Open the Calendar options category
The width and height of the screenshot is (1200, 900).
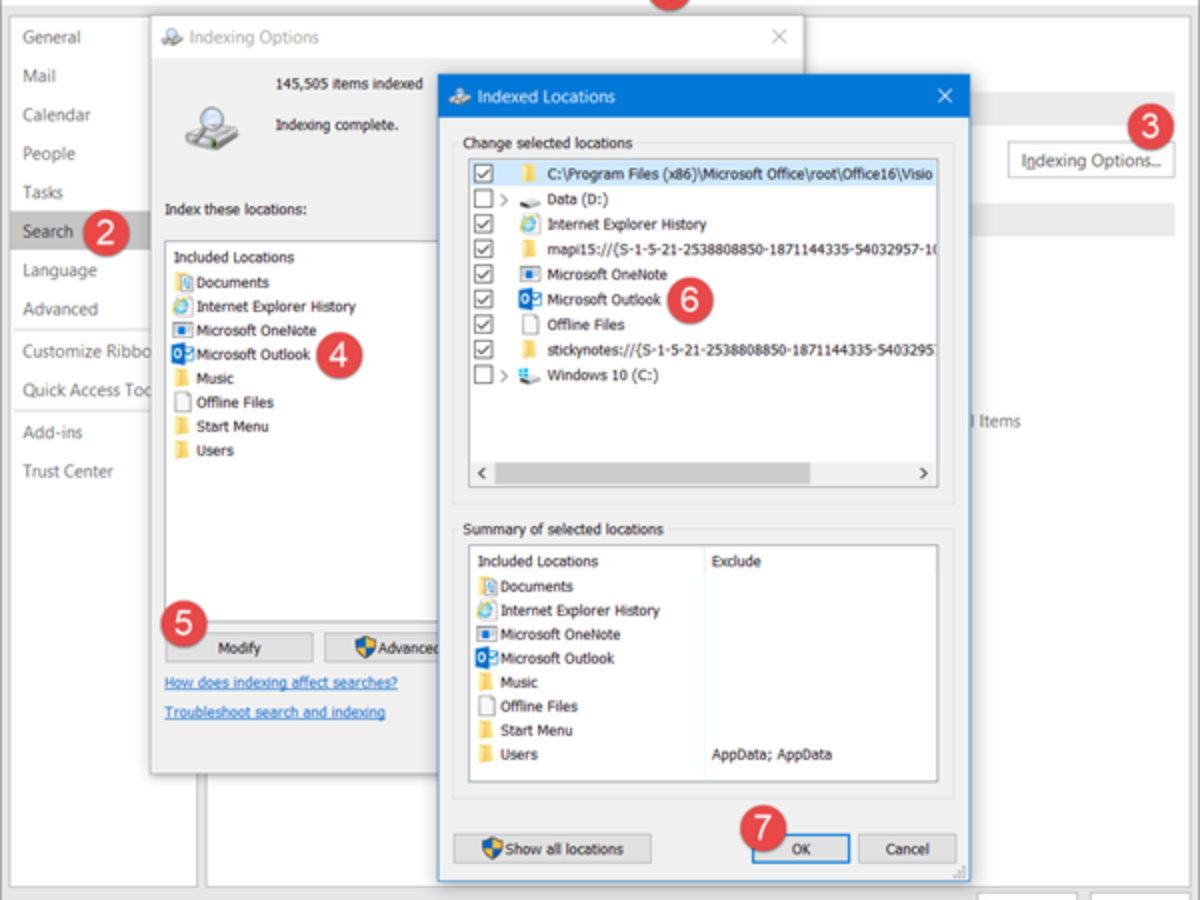(x=57, y=115)
